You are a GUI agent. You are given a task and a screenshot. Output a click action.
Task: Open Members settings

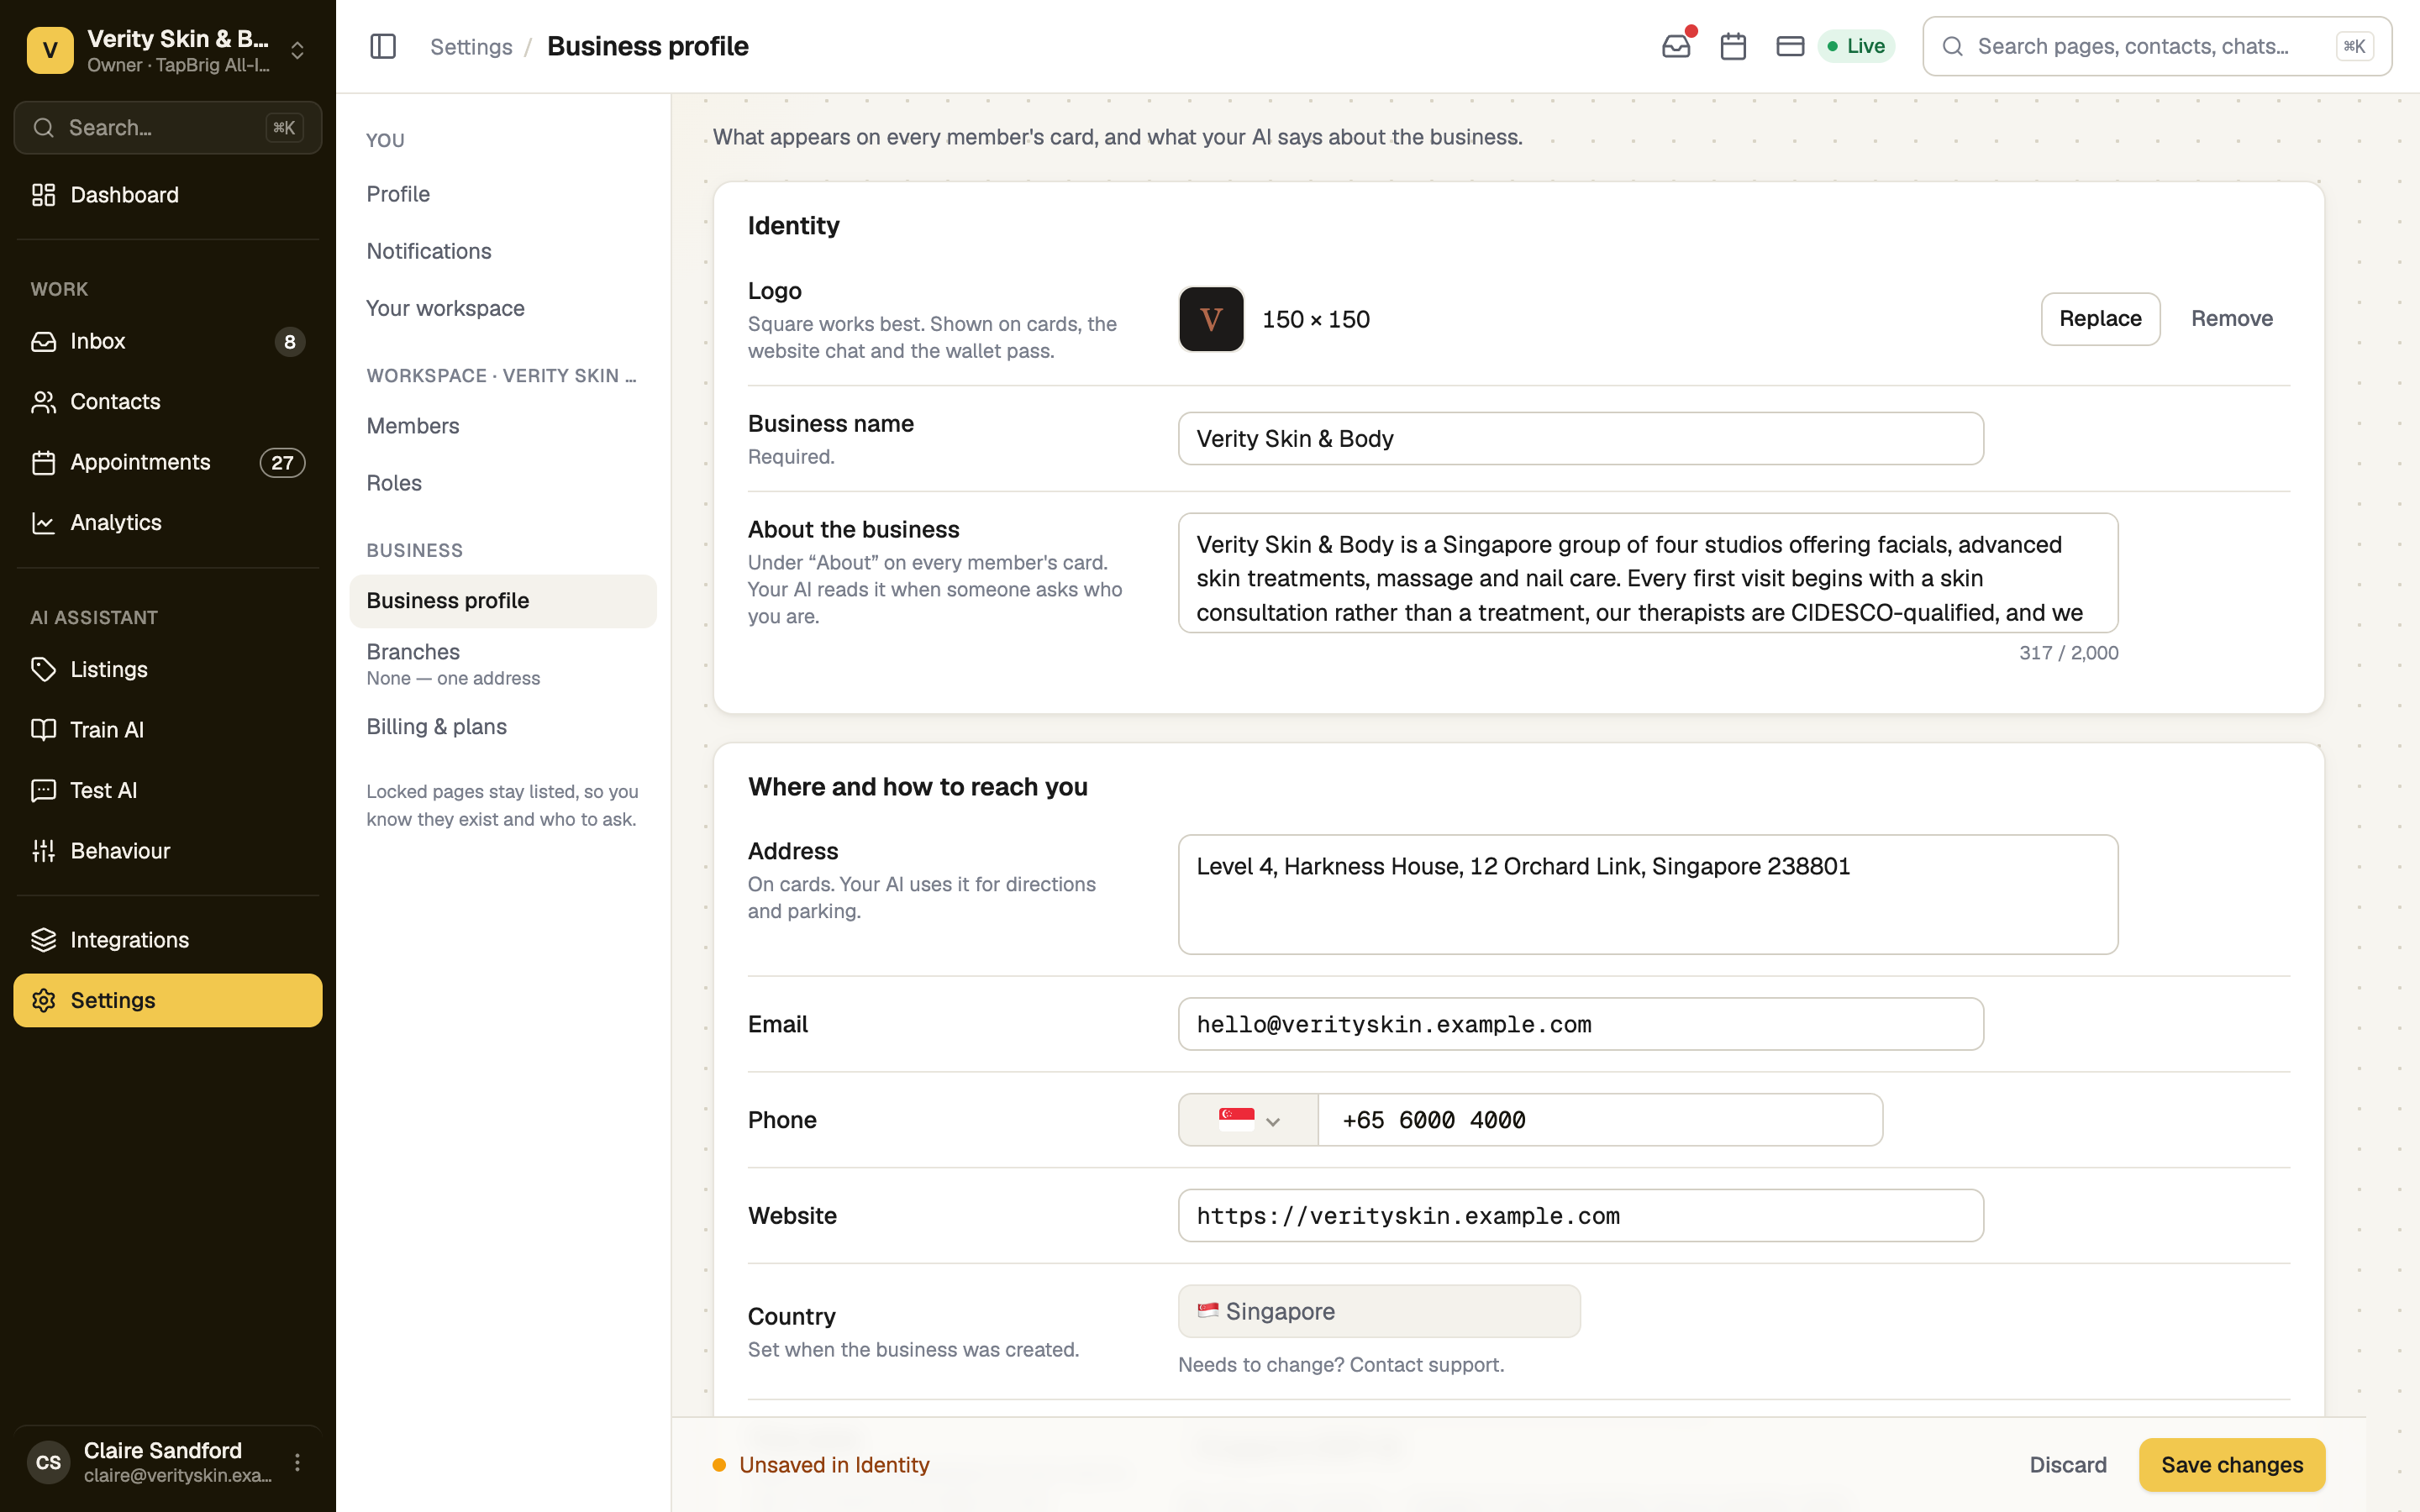(503, 426)
